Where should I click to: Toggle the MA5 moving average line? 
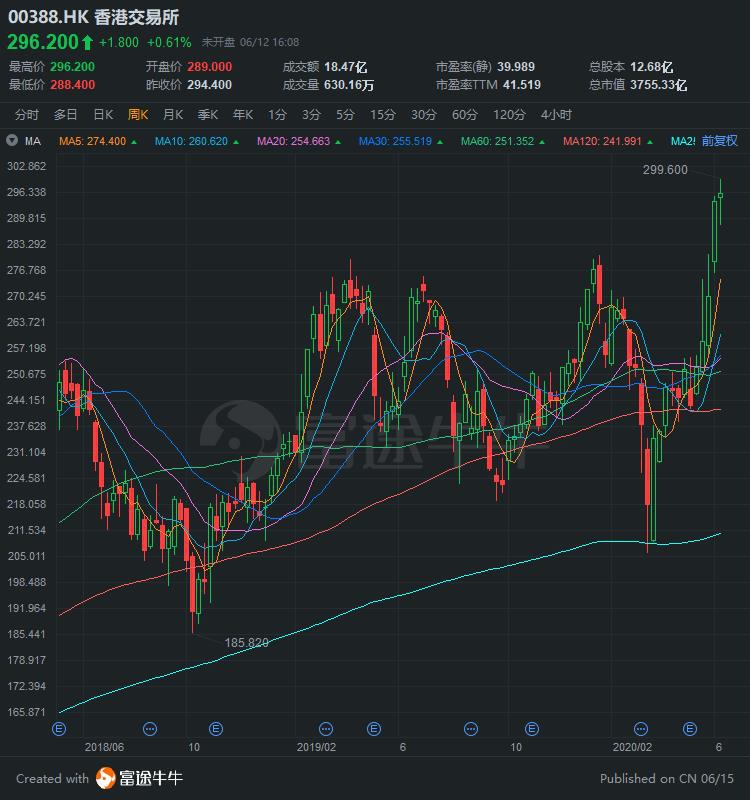tap(92, 141)
